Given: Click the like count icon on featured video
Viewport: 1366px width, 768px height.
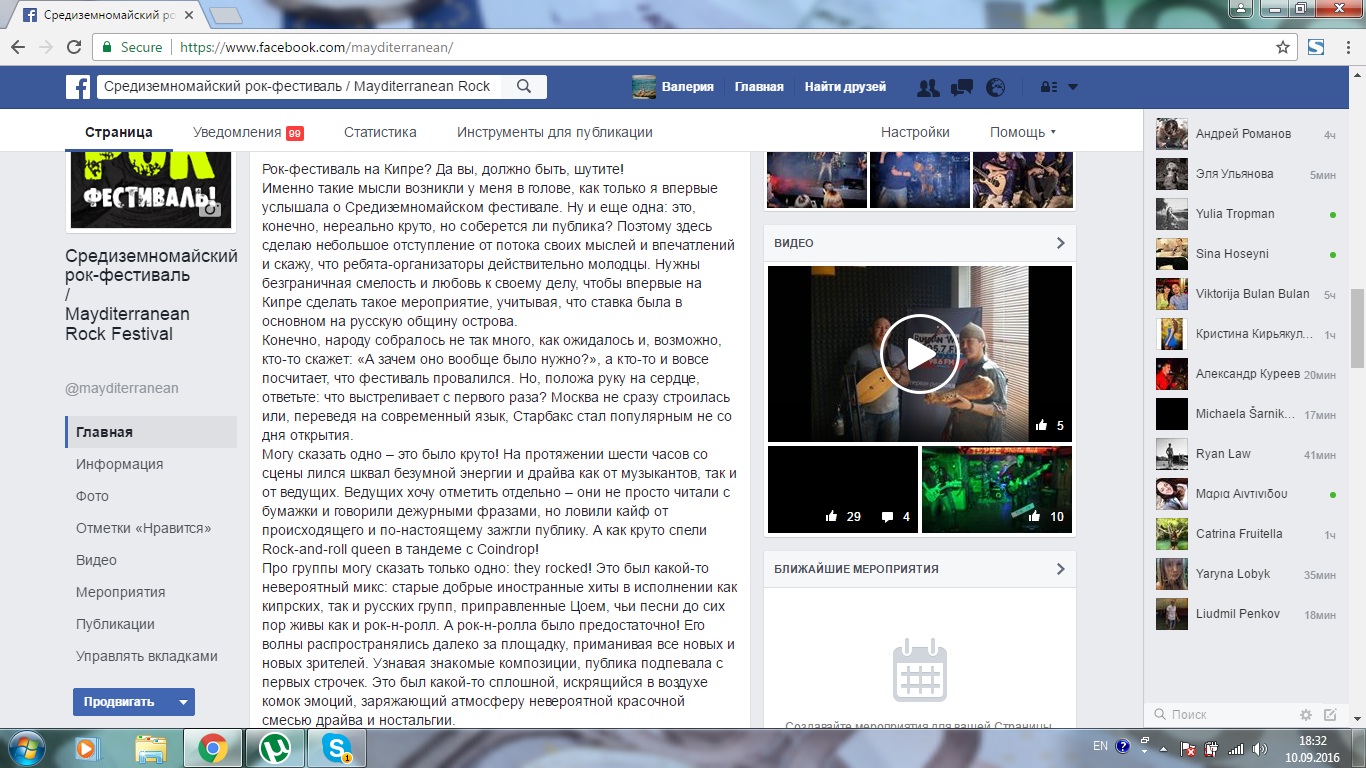Looking at the screenshot, I should click(x=1042, y=425).
